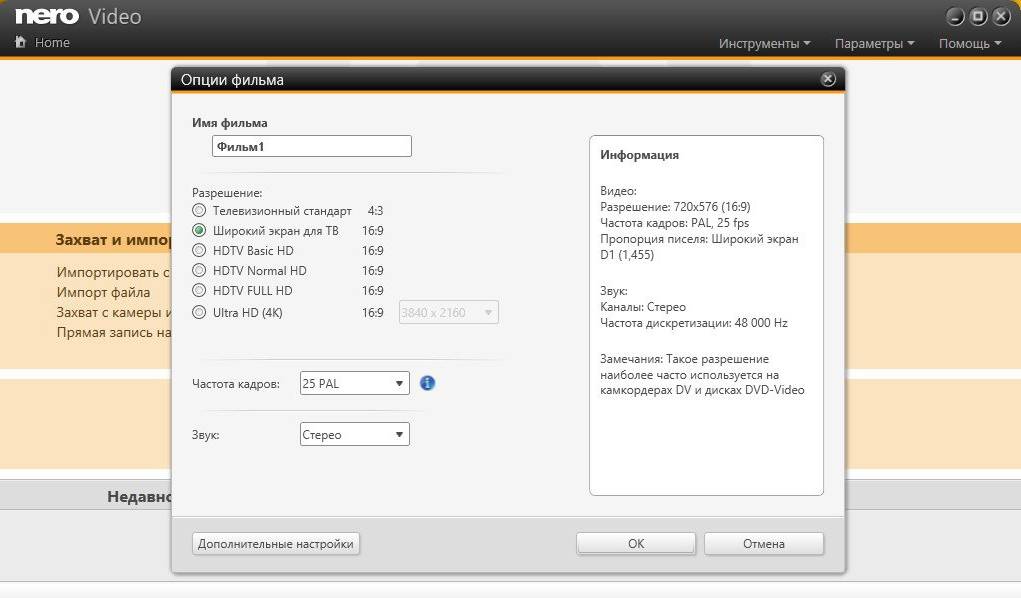Pick HDTV FULL HD resolution
The image size is (1021, 598).
(199, 290)
